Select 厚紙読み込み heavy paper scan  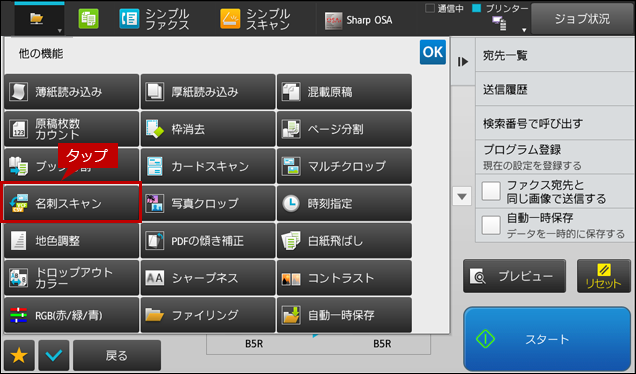[x=208, y=92]
